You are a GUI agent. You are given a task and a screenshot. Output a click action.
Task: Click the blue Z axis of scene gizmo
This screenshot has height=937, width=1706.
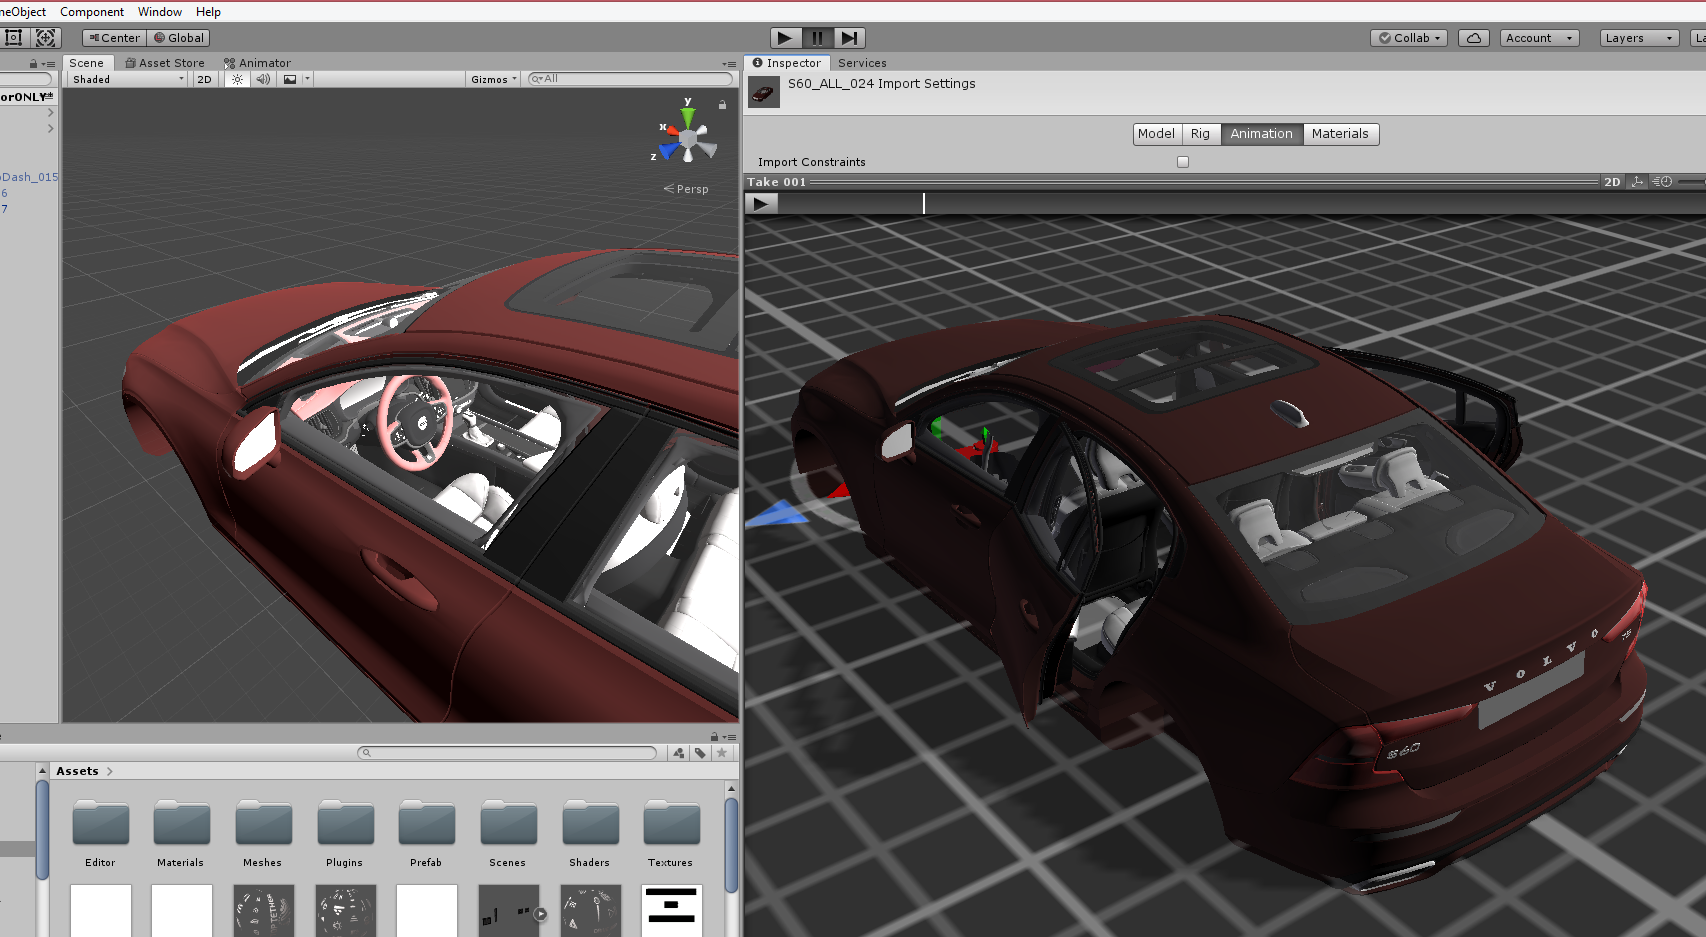[x=669, y=151]
